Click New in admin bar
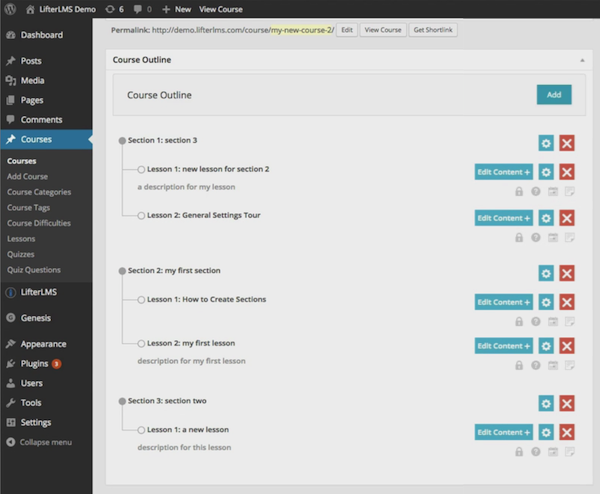Viewport: 600px width, 494px height. (x=176, y=9)
